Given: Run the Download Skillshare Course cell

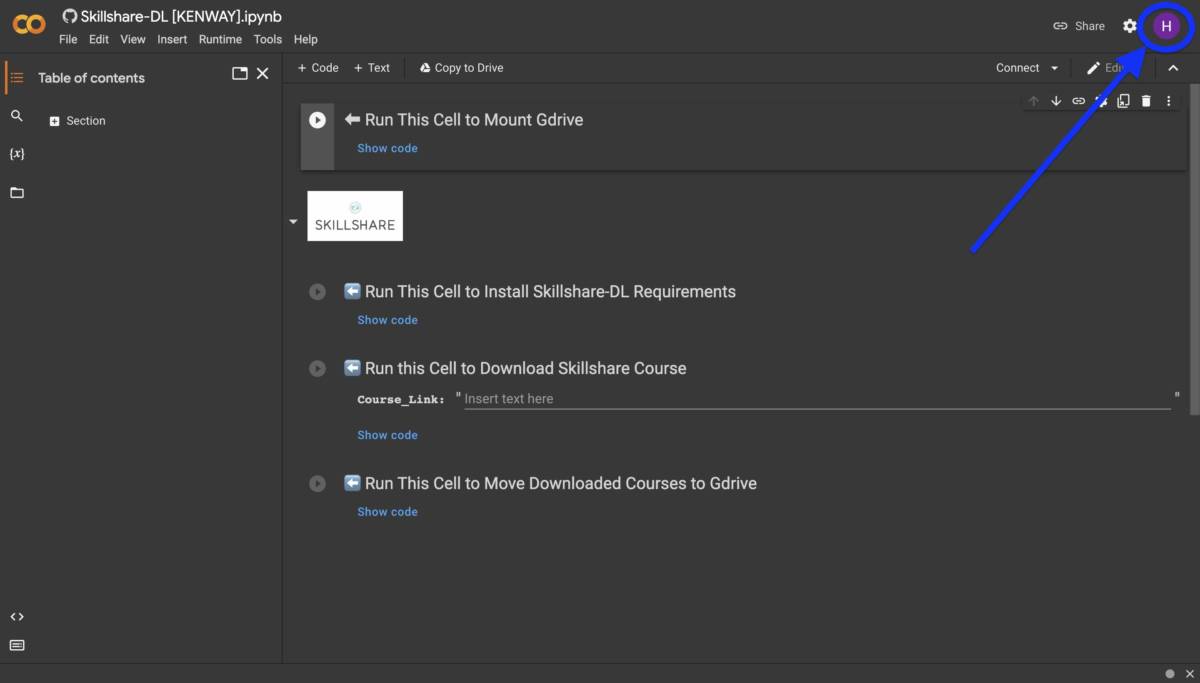Looking at the screenshot, I should coord(317,369).
